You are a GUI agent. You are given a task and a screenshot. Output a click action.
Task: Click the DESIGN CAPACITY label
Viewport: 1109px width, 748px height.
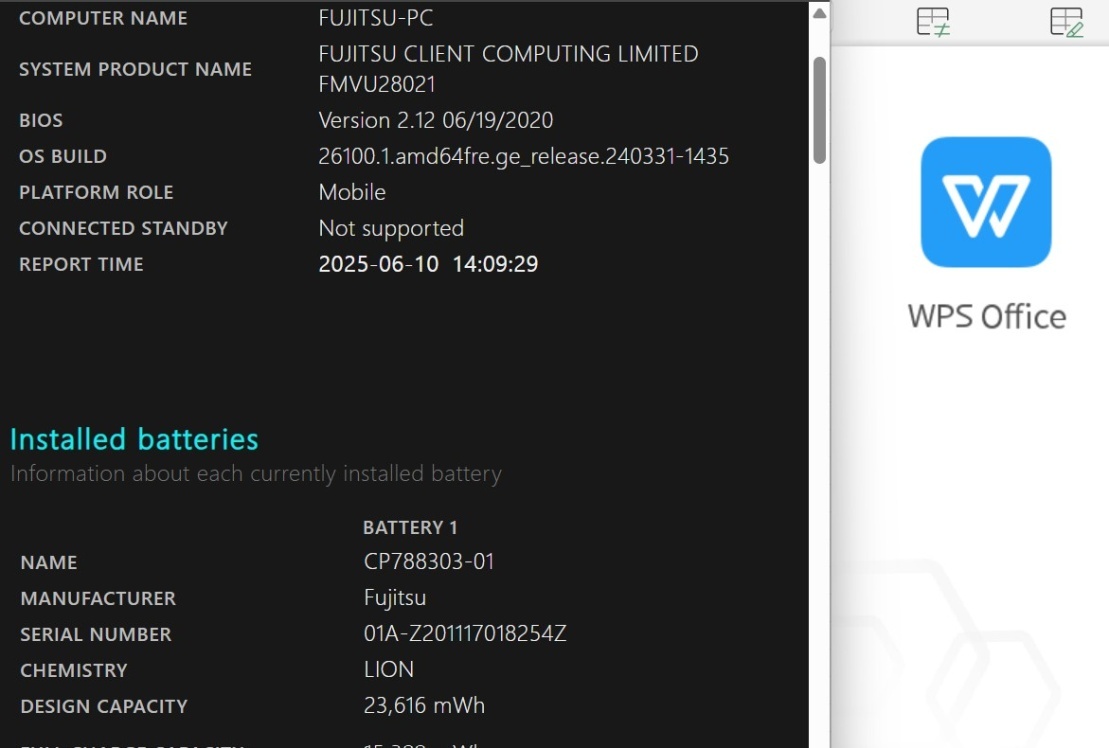point(104,706)
